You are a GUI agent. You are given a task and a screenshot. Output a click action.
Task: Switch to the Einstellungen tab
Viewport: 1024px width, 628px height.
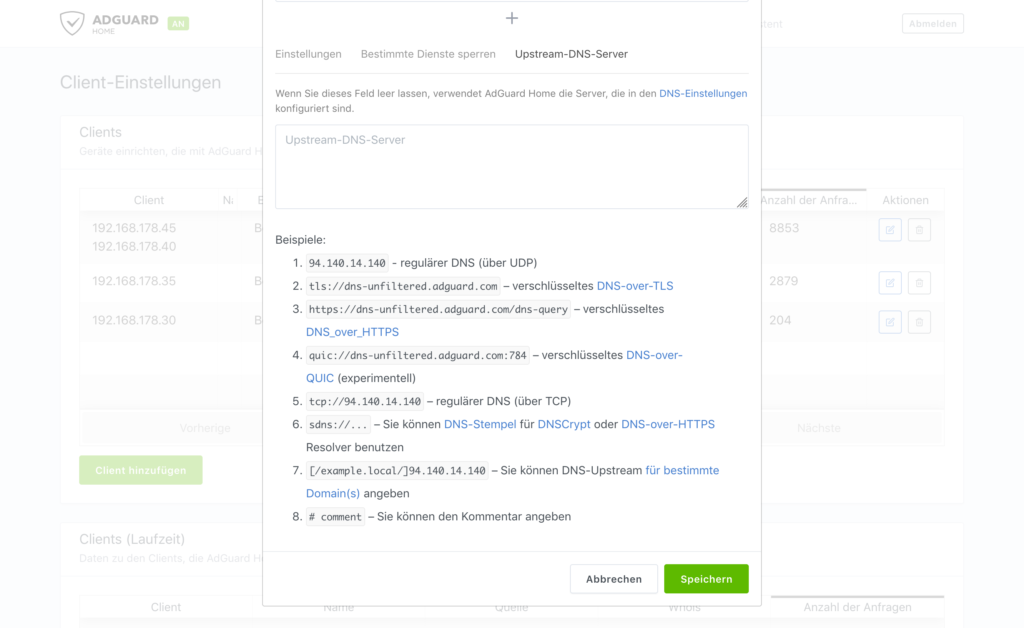pyautogui.click(x=308, y=54)
